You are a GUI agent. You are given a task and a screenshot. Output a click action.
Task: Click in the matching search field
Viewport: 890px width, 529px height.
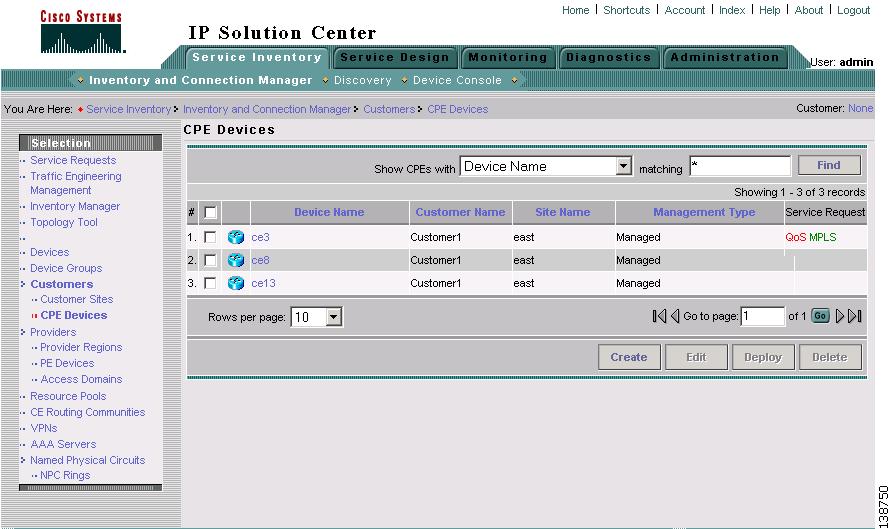point(740,166)
